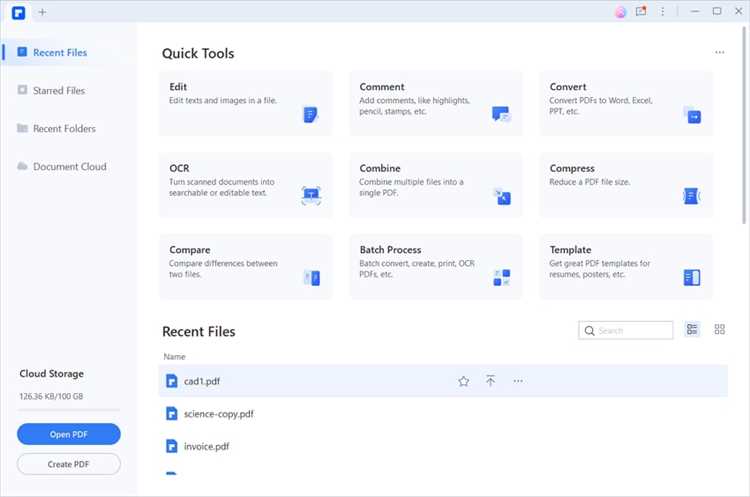Select the Batch Process card heading
The image size is (750, 497).
click(x=390, y=250)
